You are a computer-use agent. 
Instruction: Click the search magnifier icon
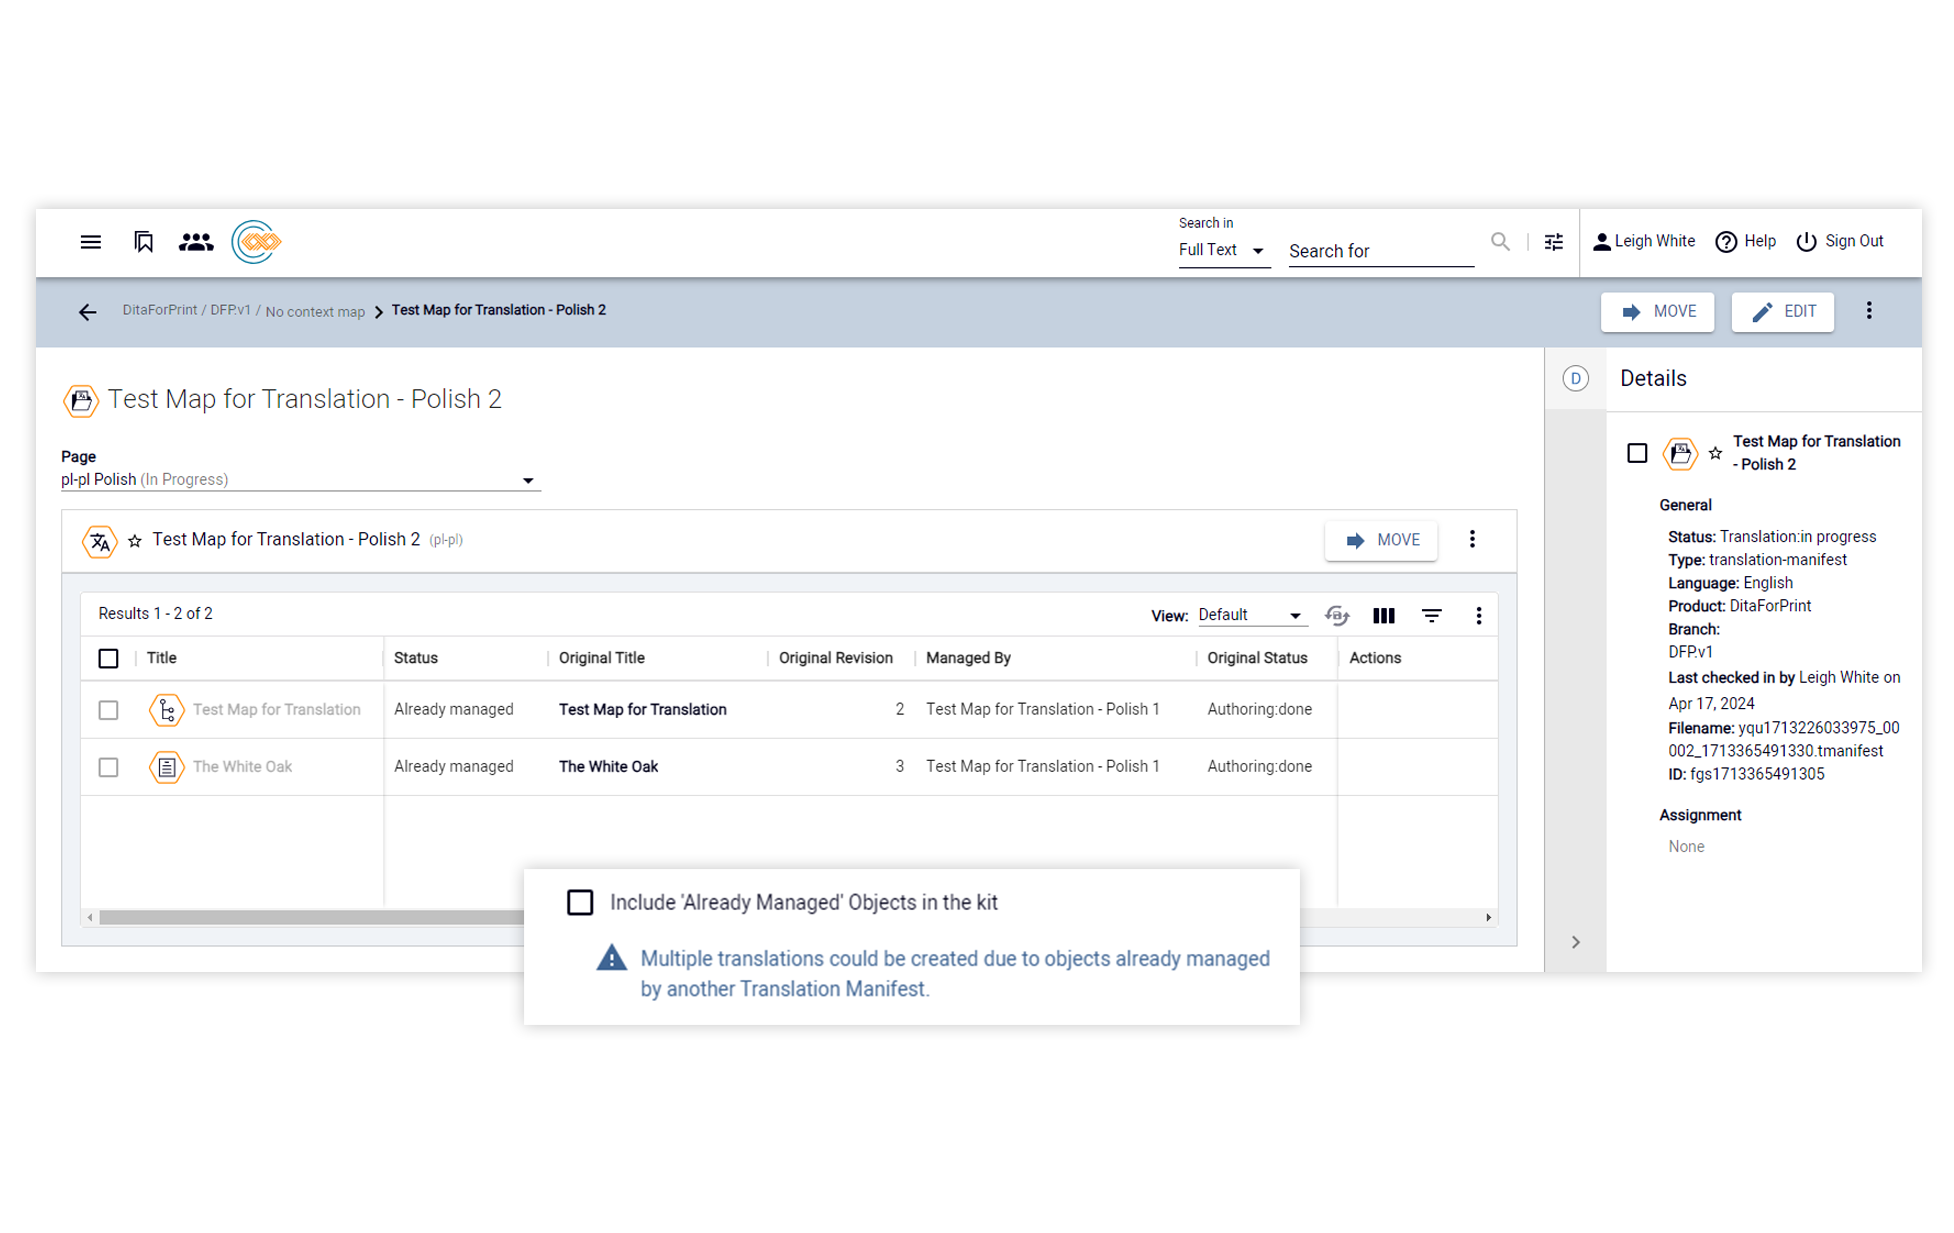[1500, 241]
